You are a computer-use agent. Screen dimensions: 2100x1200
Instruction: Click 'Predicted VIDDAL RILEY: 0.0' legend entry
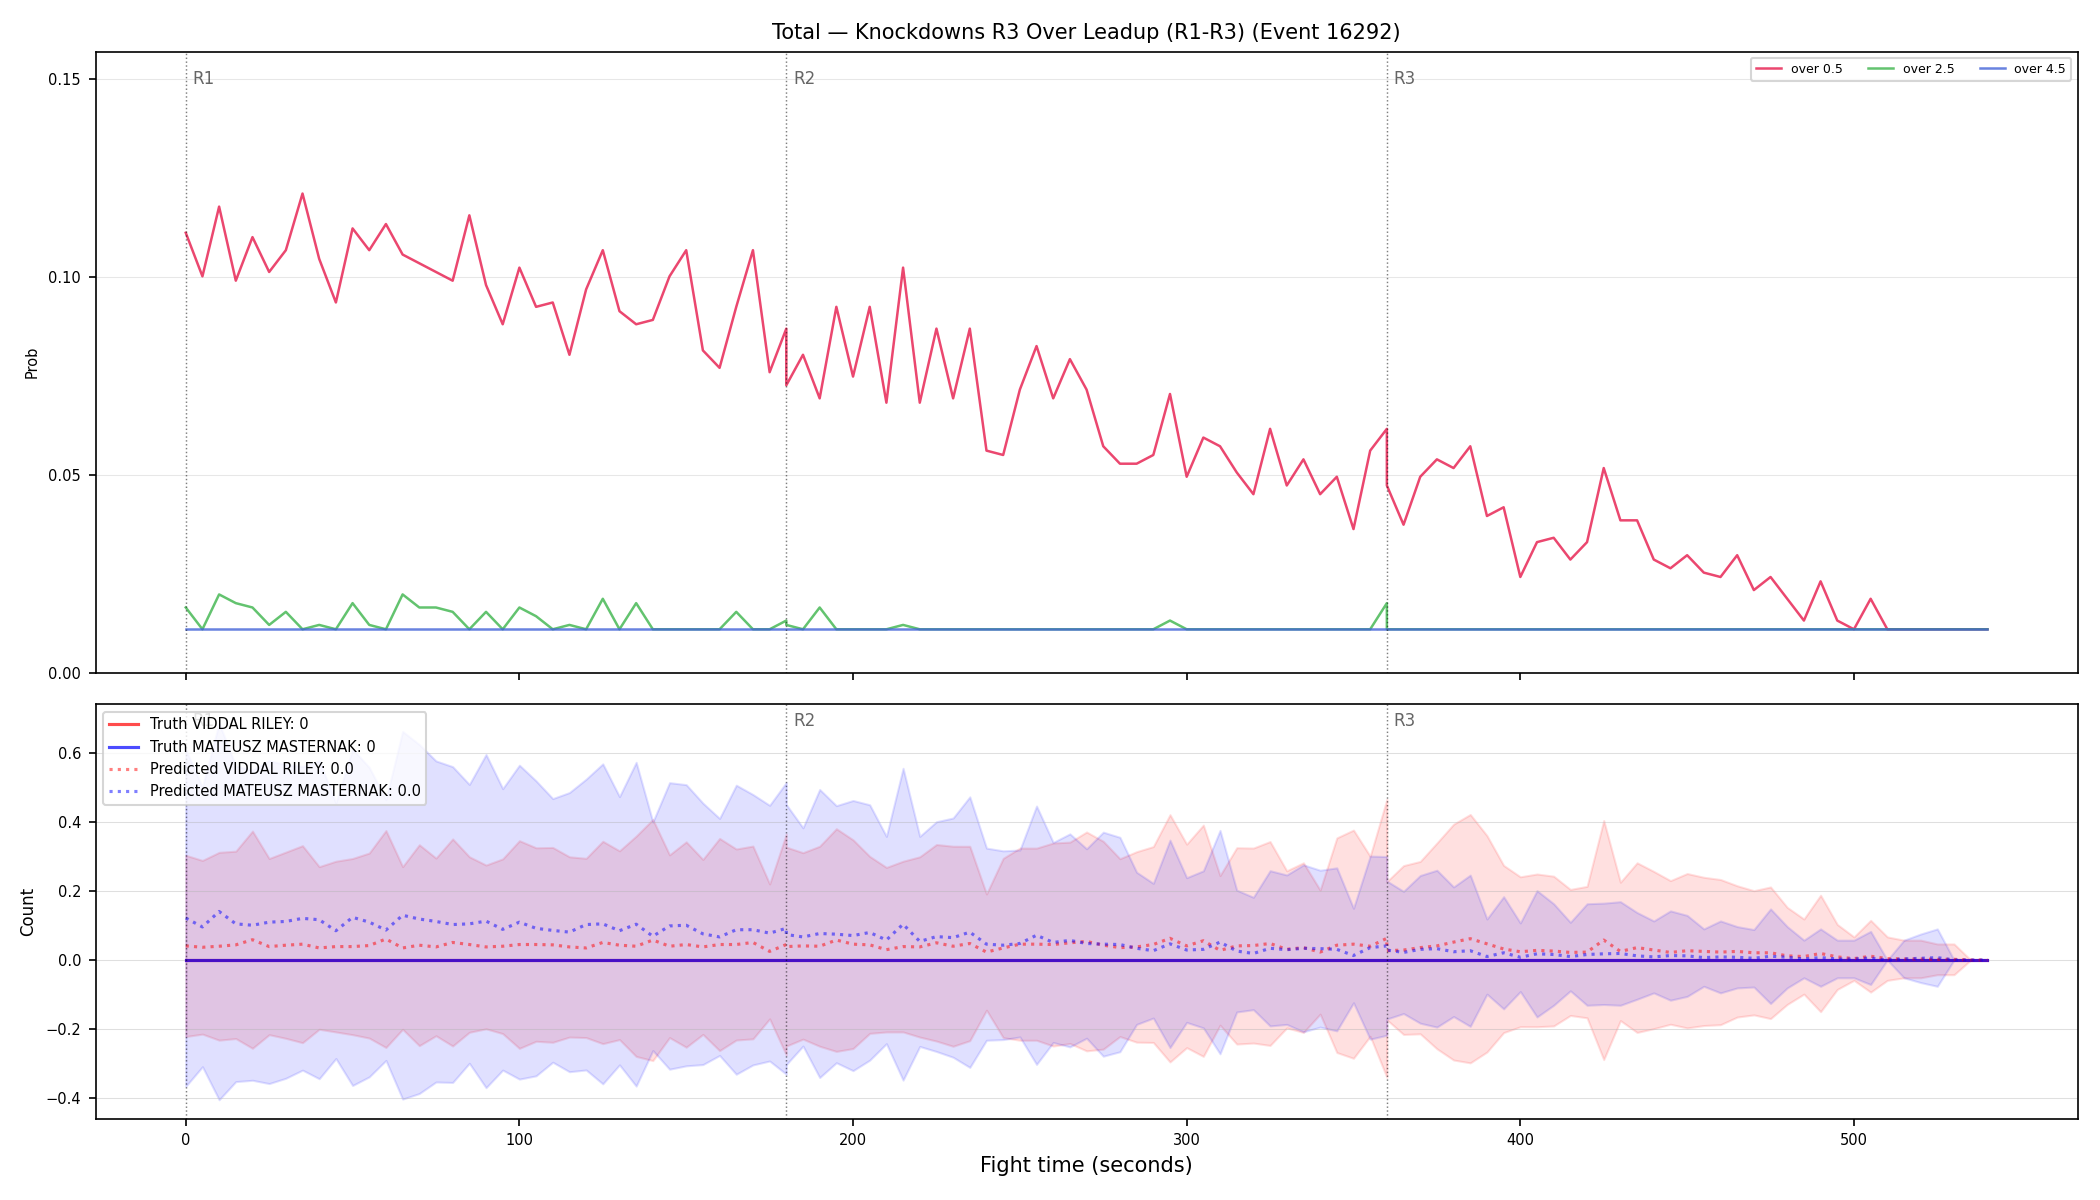pos(230,769)
